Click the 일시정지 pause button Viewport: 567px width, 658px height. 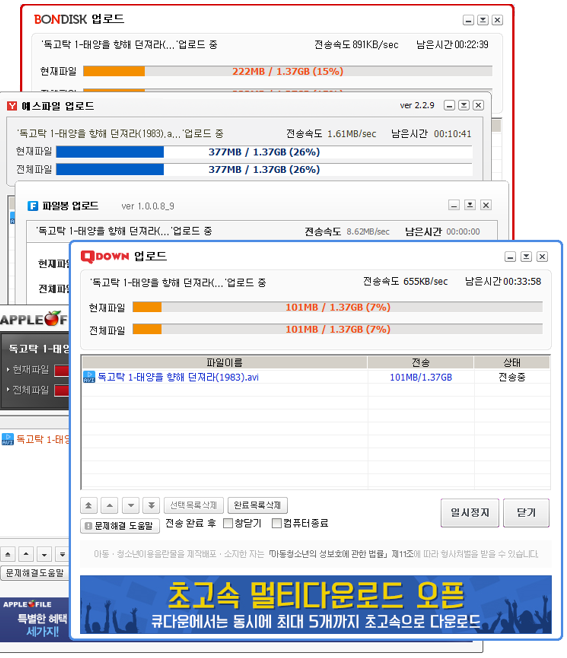point(470,512)
